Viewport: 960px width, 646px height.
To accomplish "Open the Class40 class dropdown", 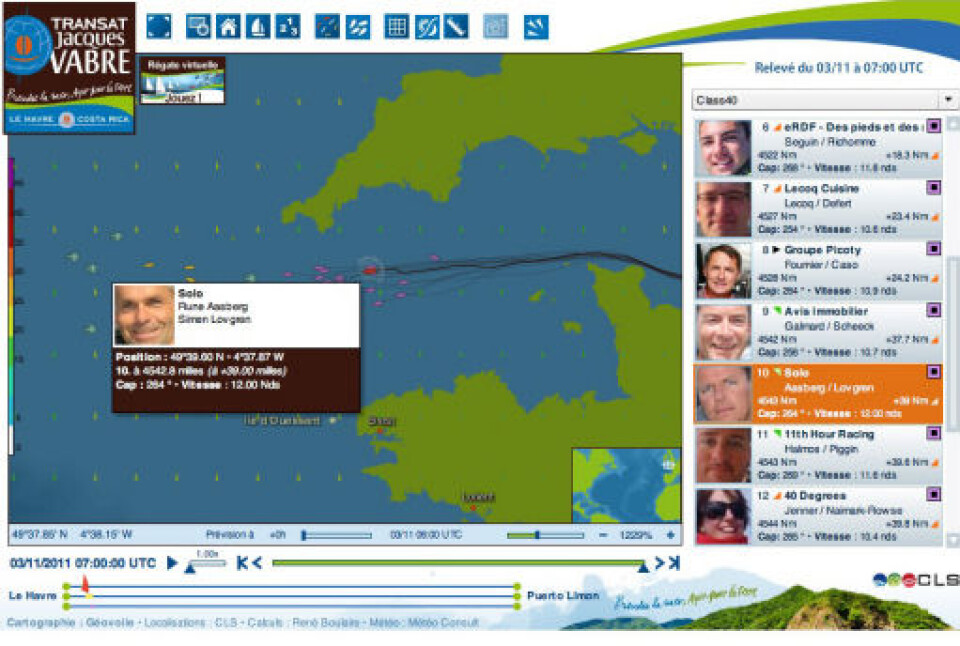I will [x=825, y=99].
